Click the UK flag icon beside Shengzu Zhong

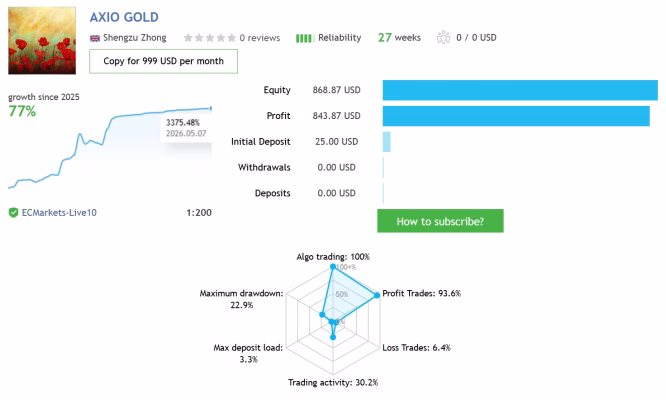tap(95, 38)
